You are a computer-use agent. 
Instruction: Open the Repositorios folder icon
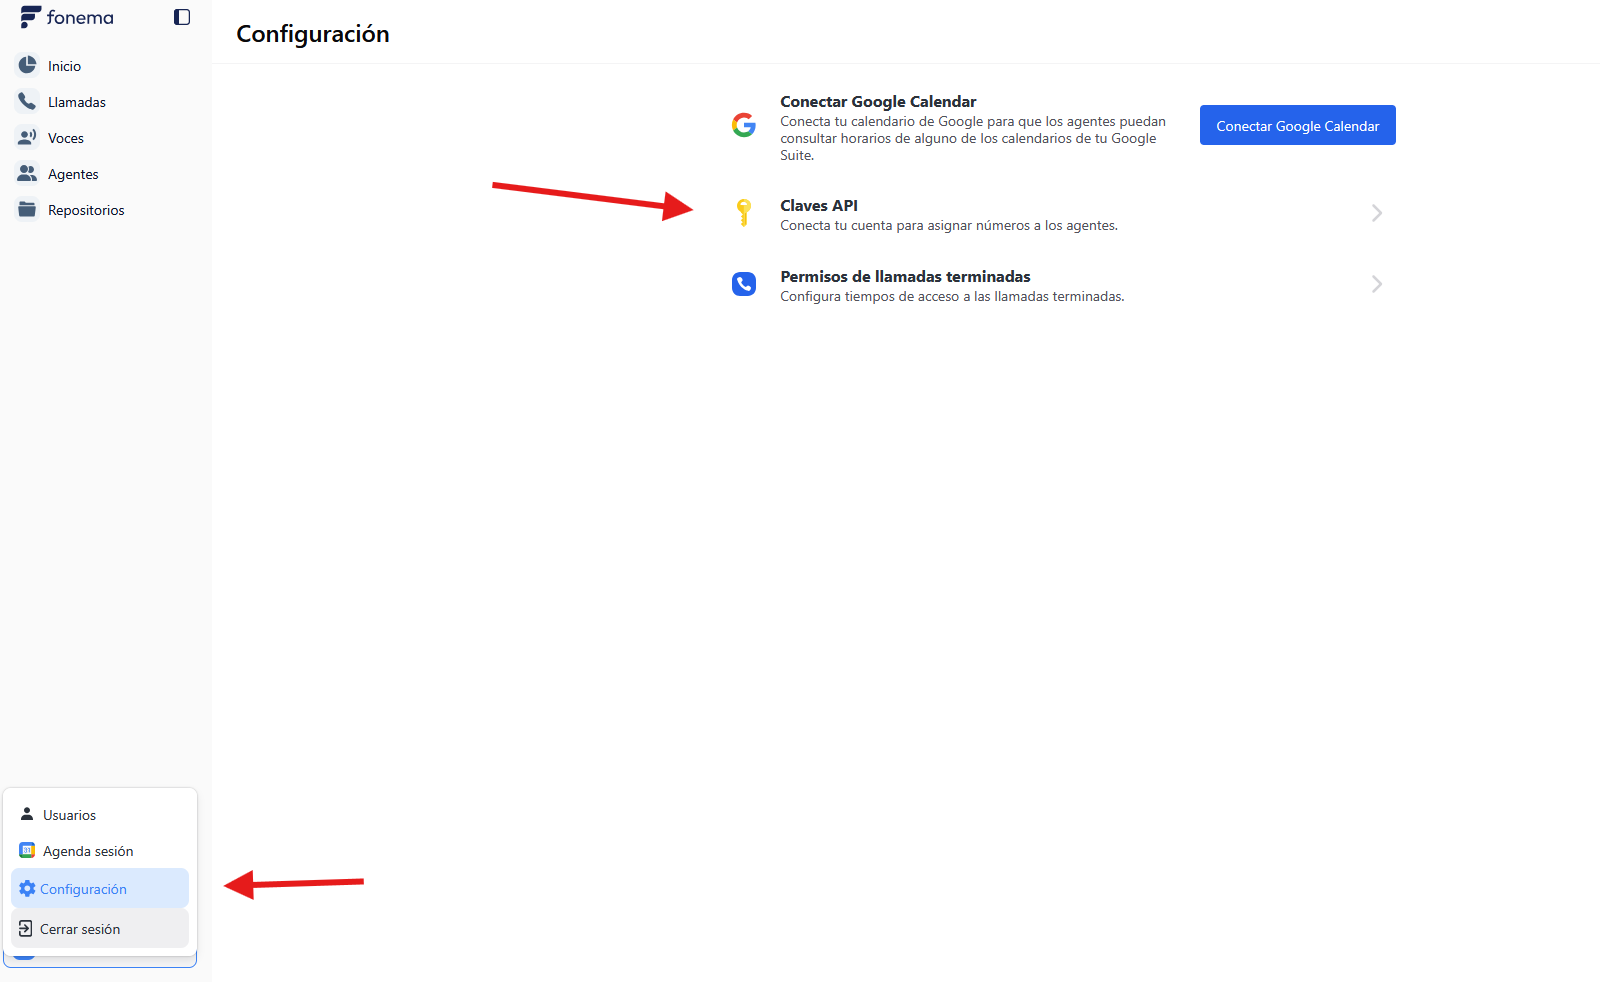(x=27, y=209)
